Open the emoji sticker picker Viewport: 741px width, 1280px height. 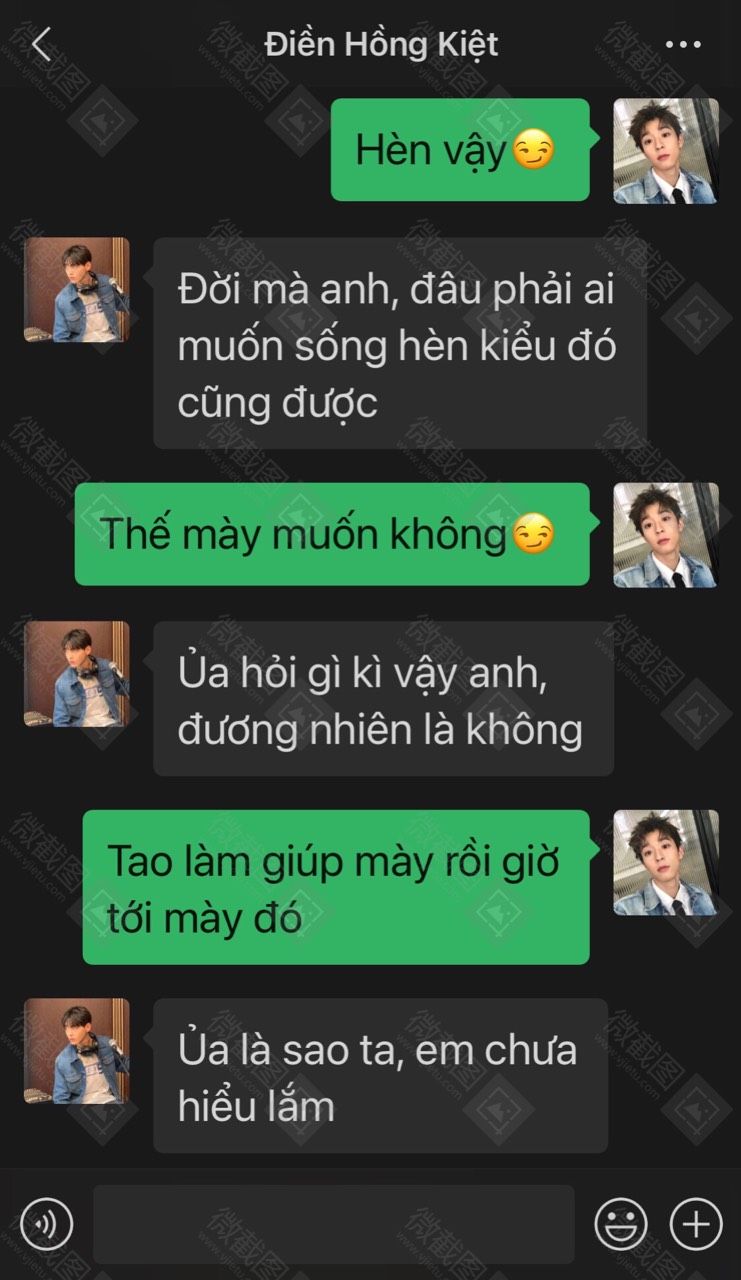click(621, 1223)
